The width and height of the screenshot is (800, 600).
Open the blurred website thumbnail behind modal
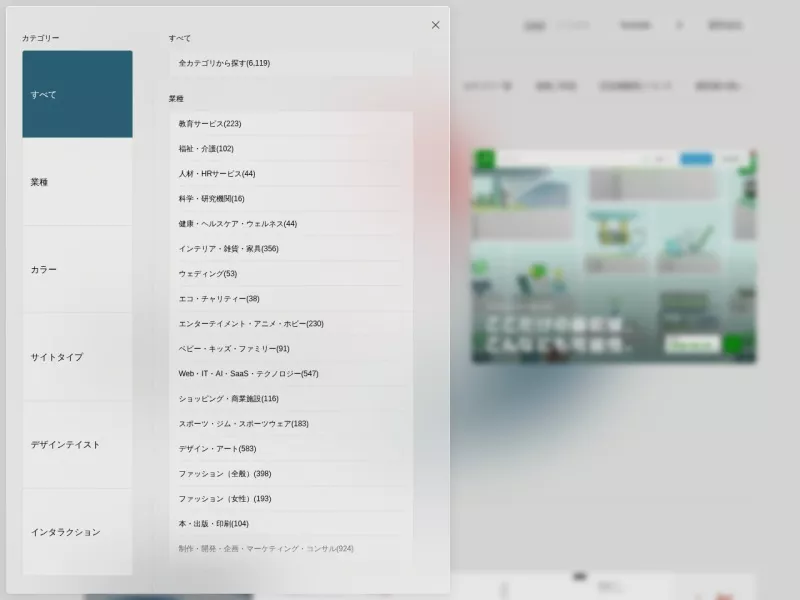[614, 256]
